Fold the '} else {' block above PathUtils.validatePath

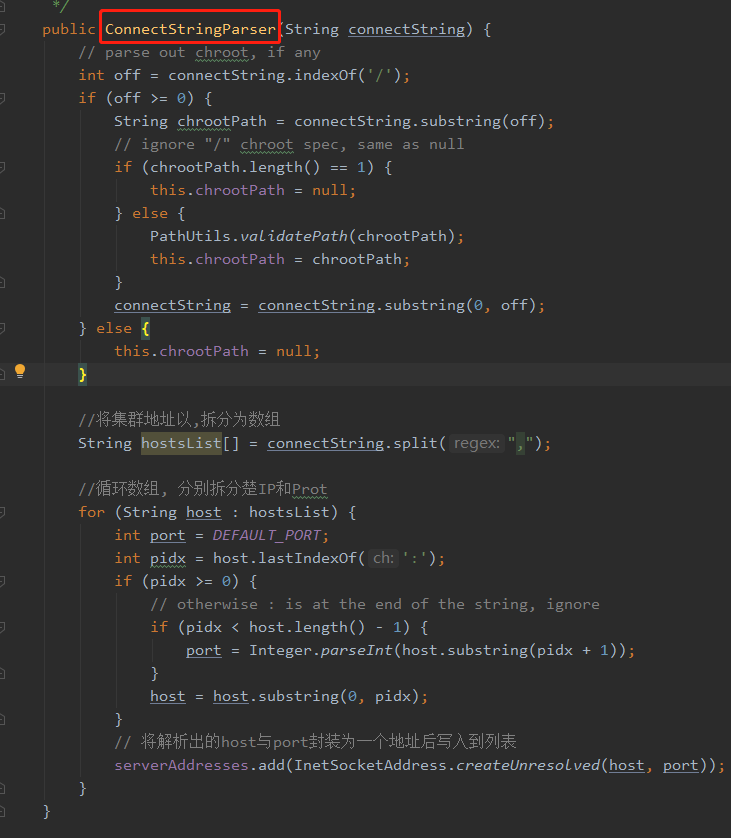(x=2, y=214)
